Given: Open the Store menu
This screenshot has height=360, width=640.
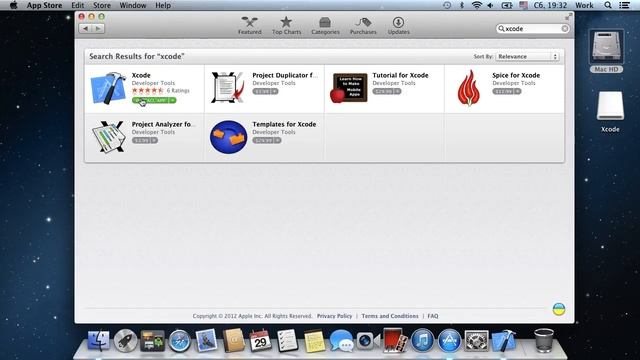Looking at the screenshot, I should pyautogui.click(x=102, y=5).
